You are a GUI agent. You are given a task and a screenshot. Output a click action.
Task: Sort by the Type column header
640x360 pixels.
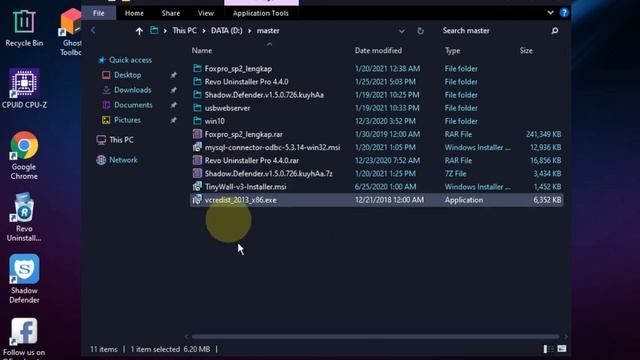click(452, 51)
